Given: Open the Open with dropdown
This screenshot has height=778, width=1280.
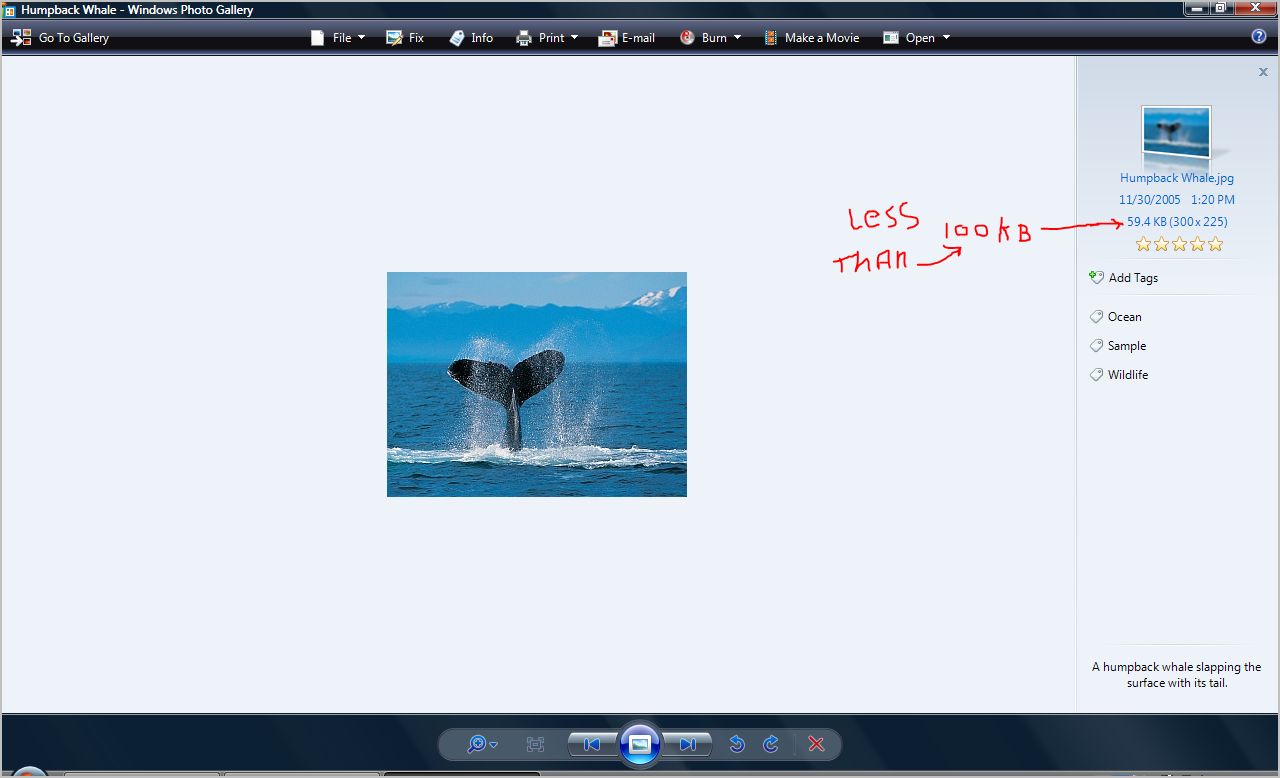Looking at the screenshot, I should pos(916,38).
